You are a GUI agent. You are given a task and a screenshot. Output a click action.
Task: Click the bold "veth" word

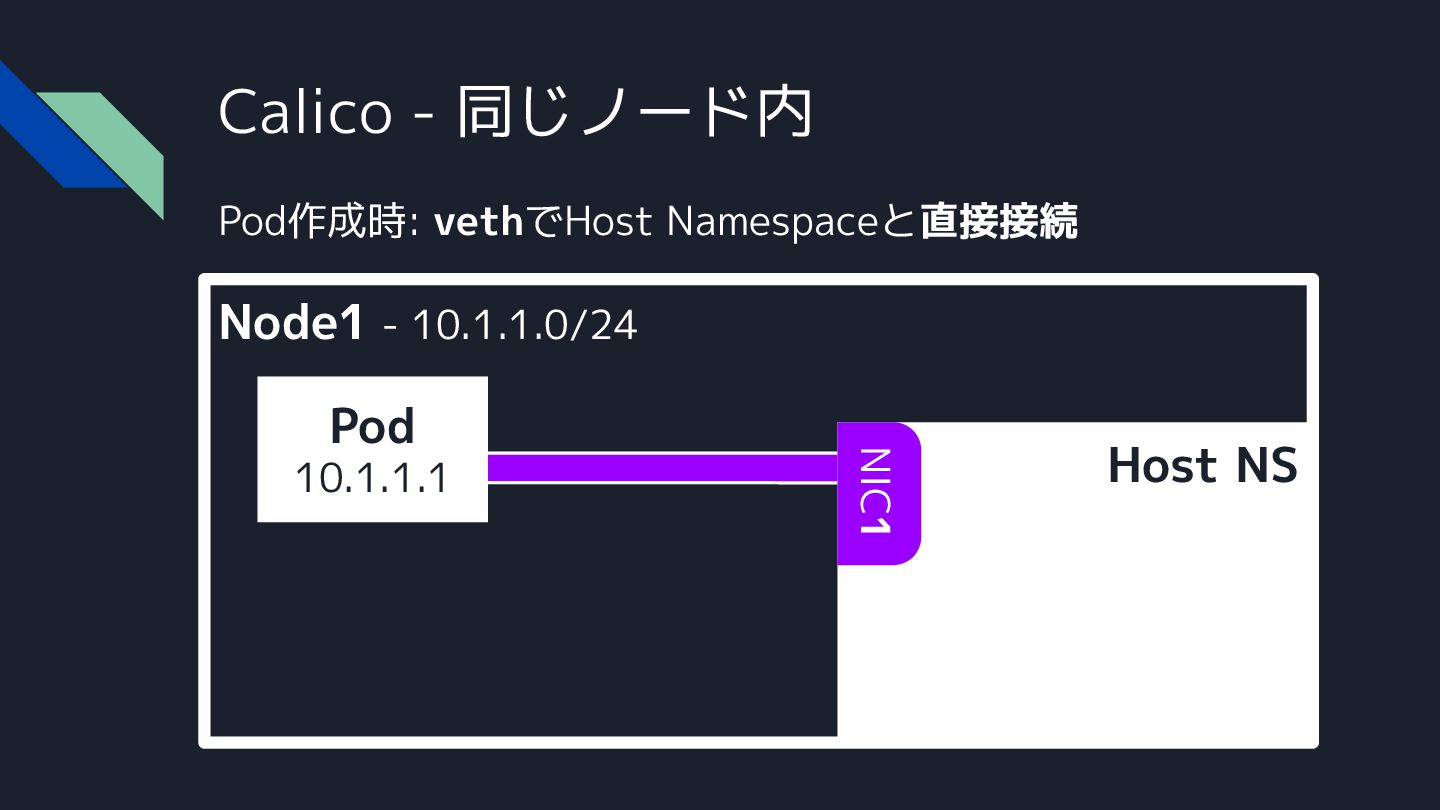click(x=478, y=222)
